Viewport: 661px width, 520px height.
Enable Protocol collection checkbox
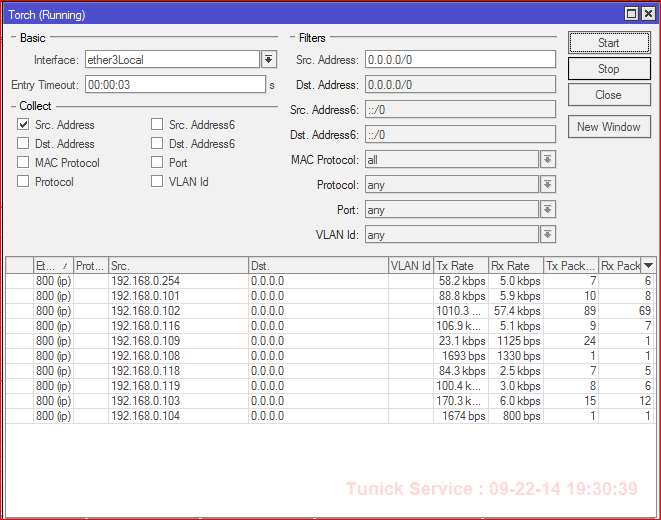23,181
